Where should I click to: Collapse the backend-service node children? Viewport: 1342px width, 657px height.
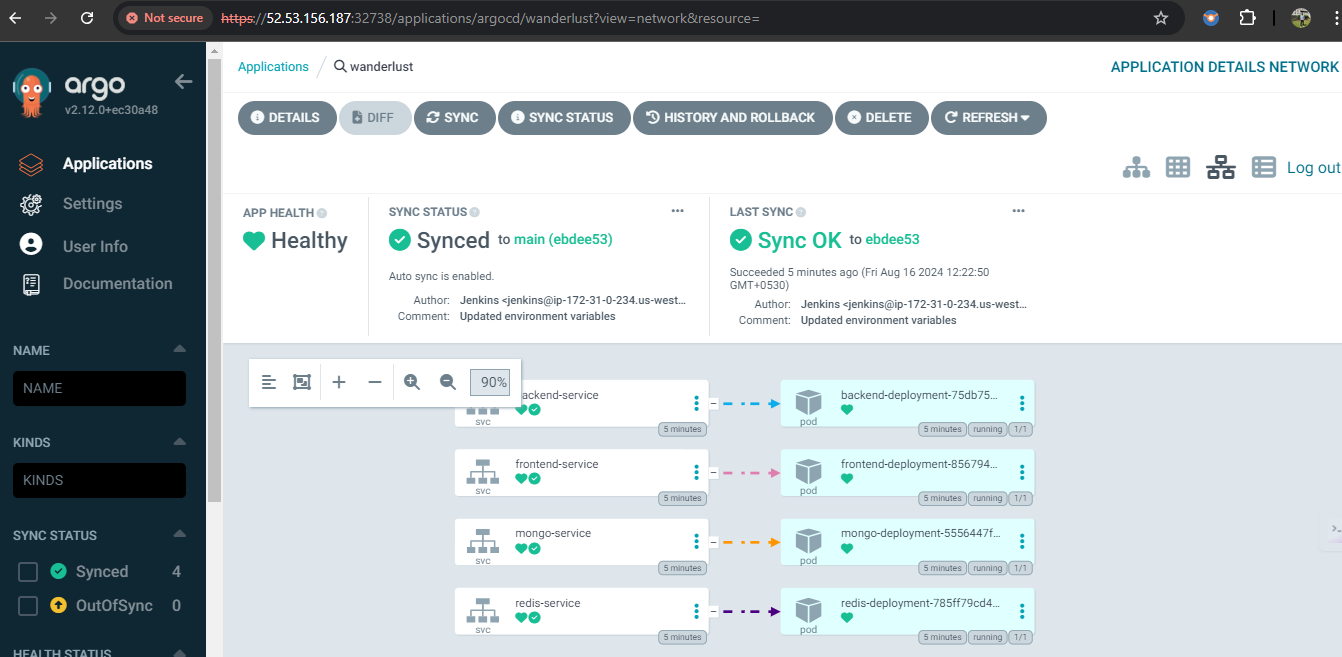click(x=713, y=404)
